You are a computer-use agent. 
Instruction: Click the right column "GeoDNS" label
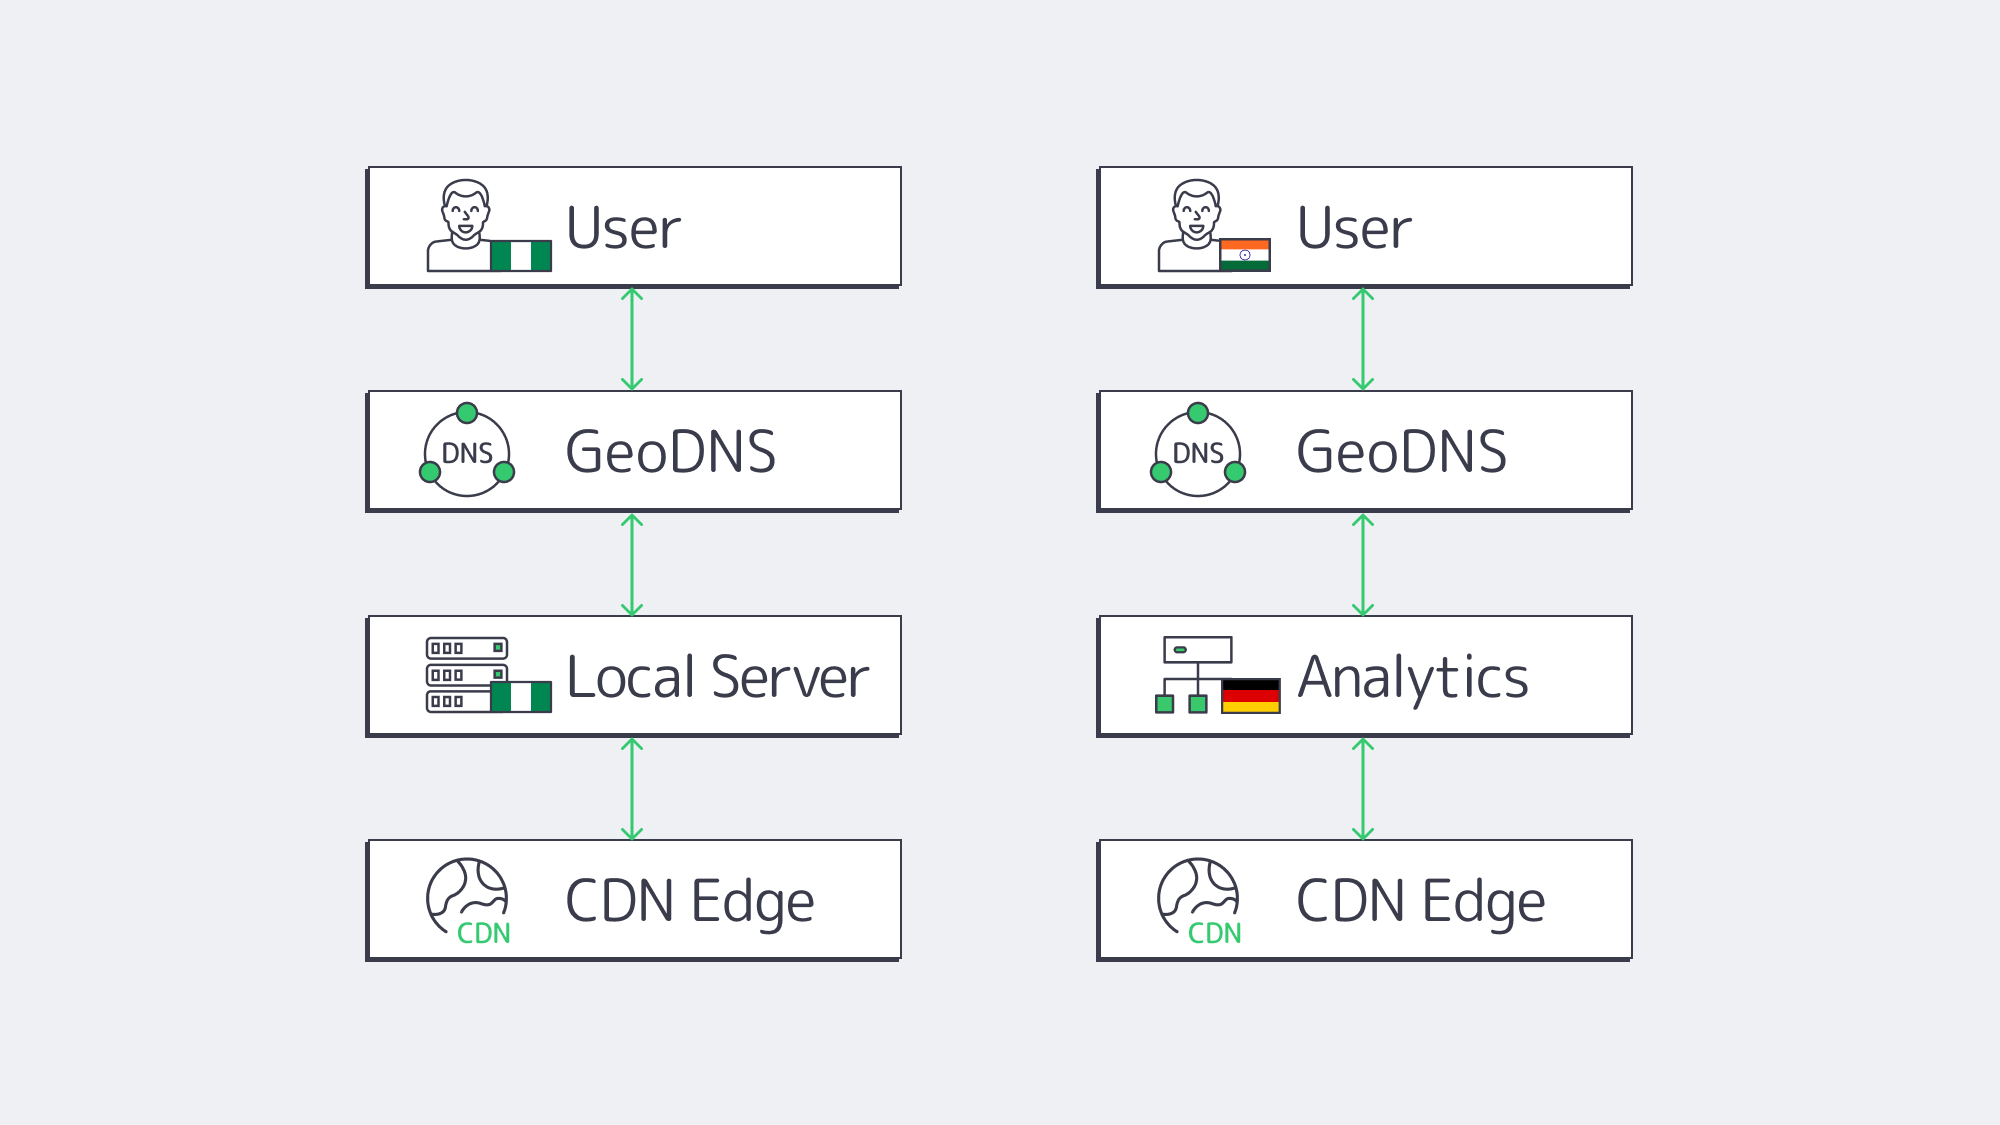[1402, 451]
